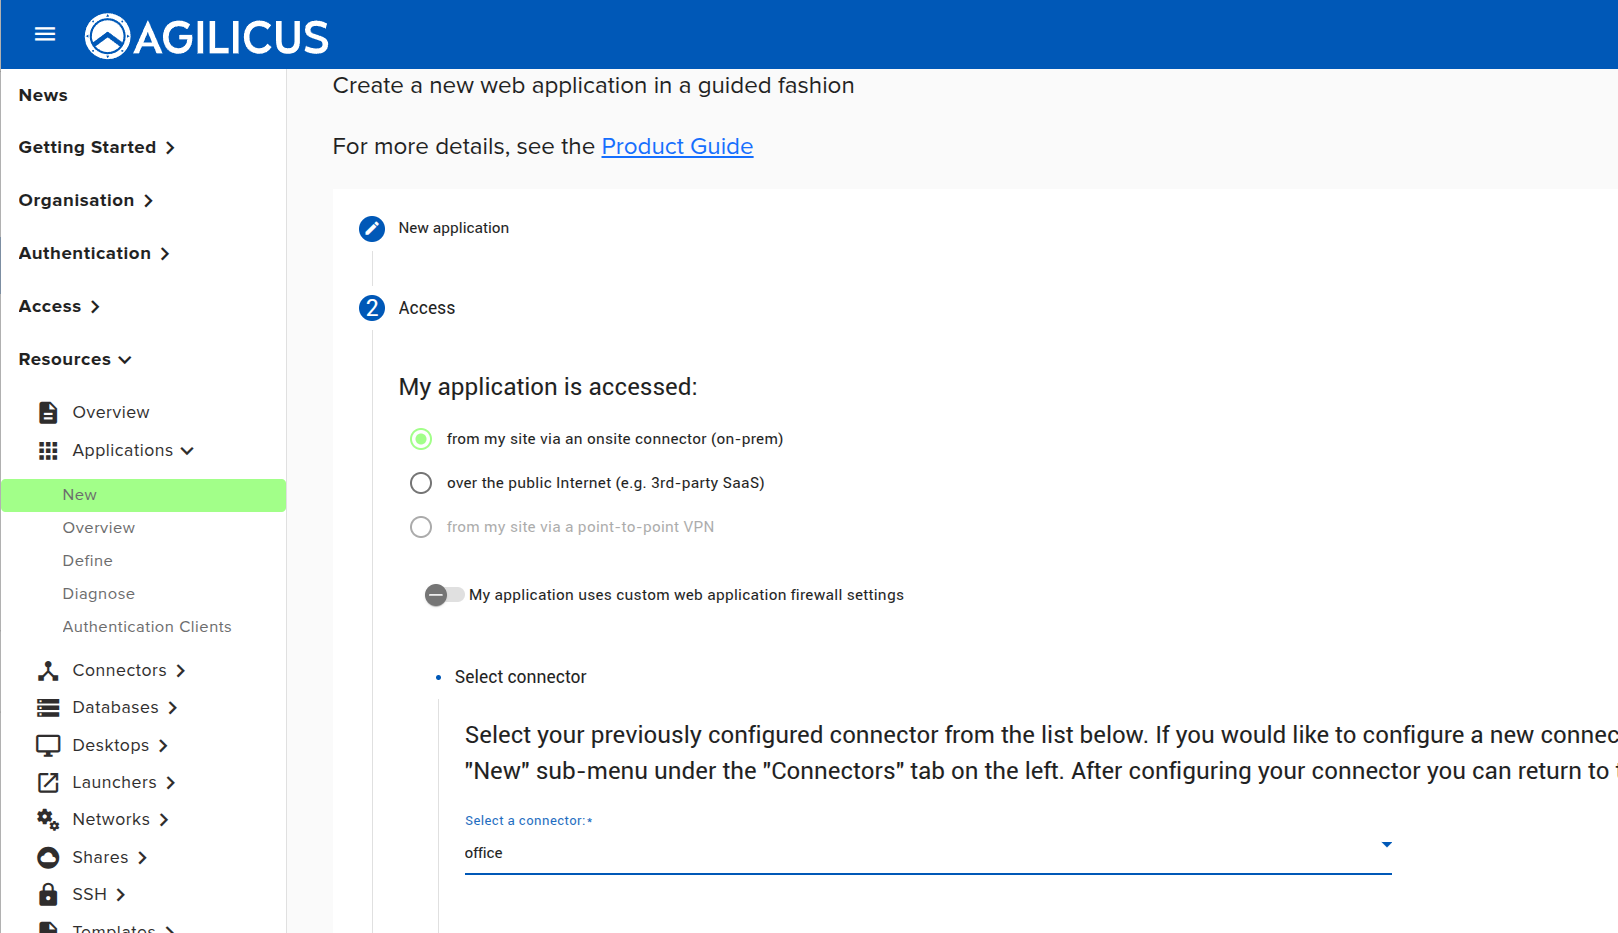This screenshot has width=1618, height=933.
Task: Expand the Networks submenu chevron
Action: point(164,820)
